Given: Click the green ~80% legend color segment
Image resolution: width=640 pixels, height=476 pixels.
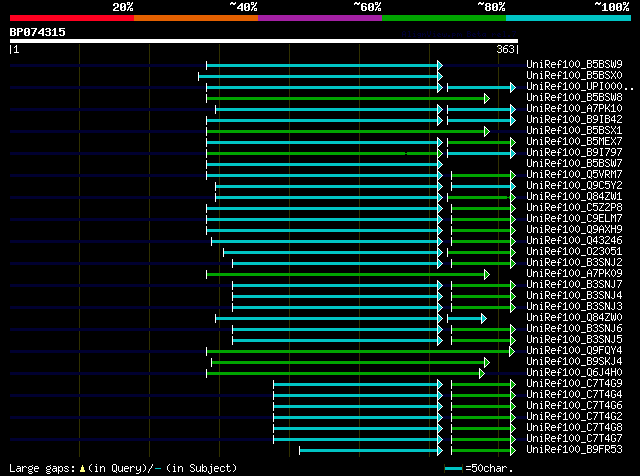Looking at the screenshot, I should pos(444,18).
